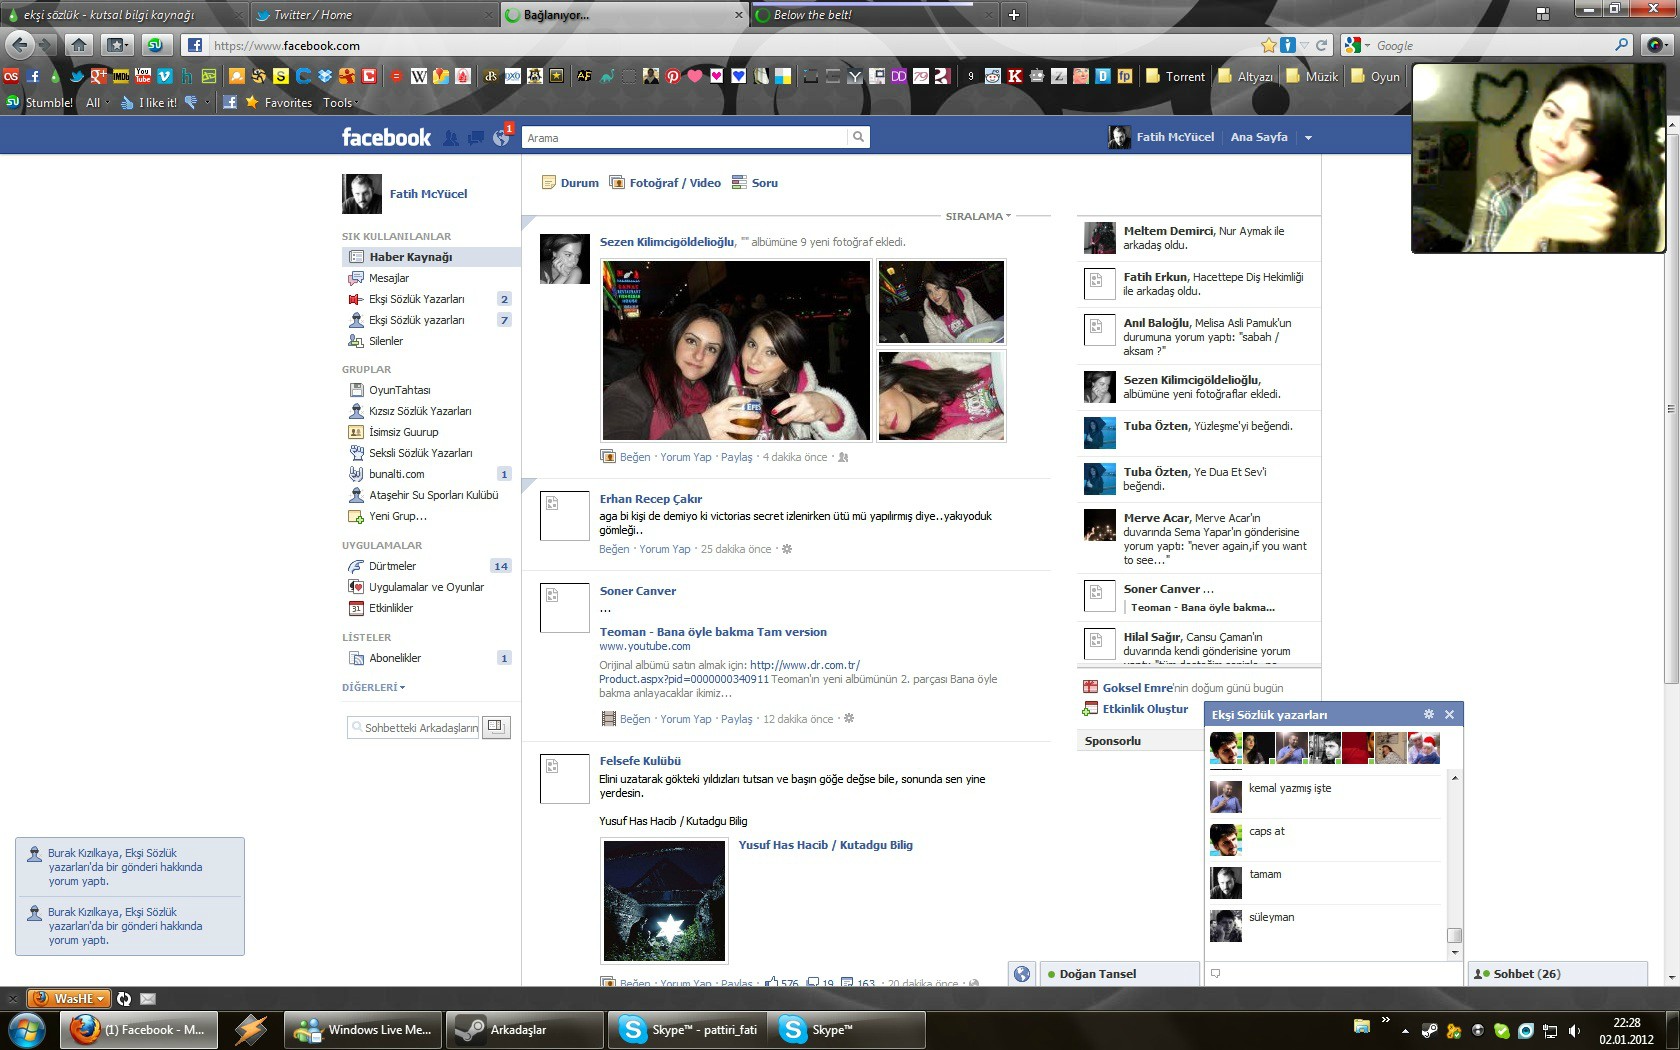Open the Sohbet (26) chat tab
The height and width of the screenshot is (1050, 1680).
[x=1557, y=974]
